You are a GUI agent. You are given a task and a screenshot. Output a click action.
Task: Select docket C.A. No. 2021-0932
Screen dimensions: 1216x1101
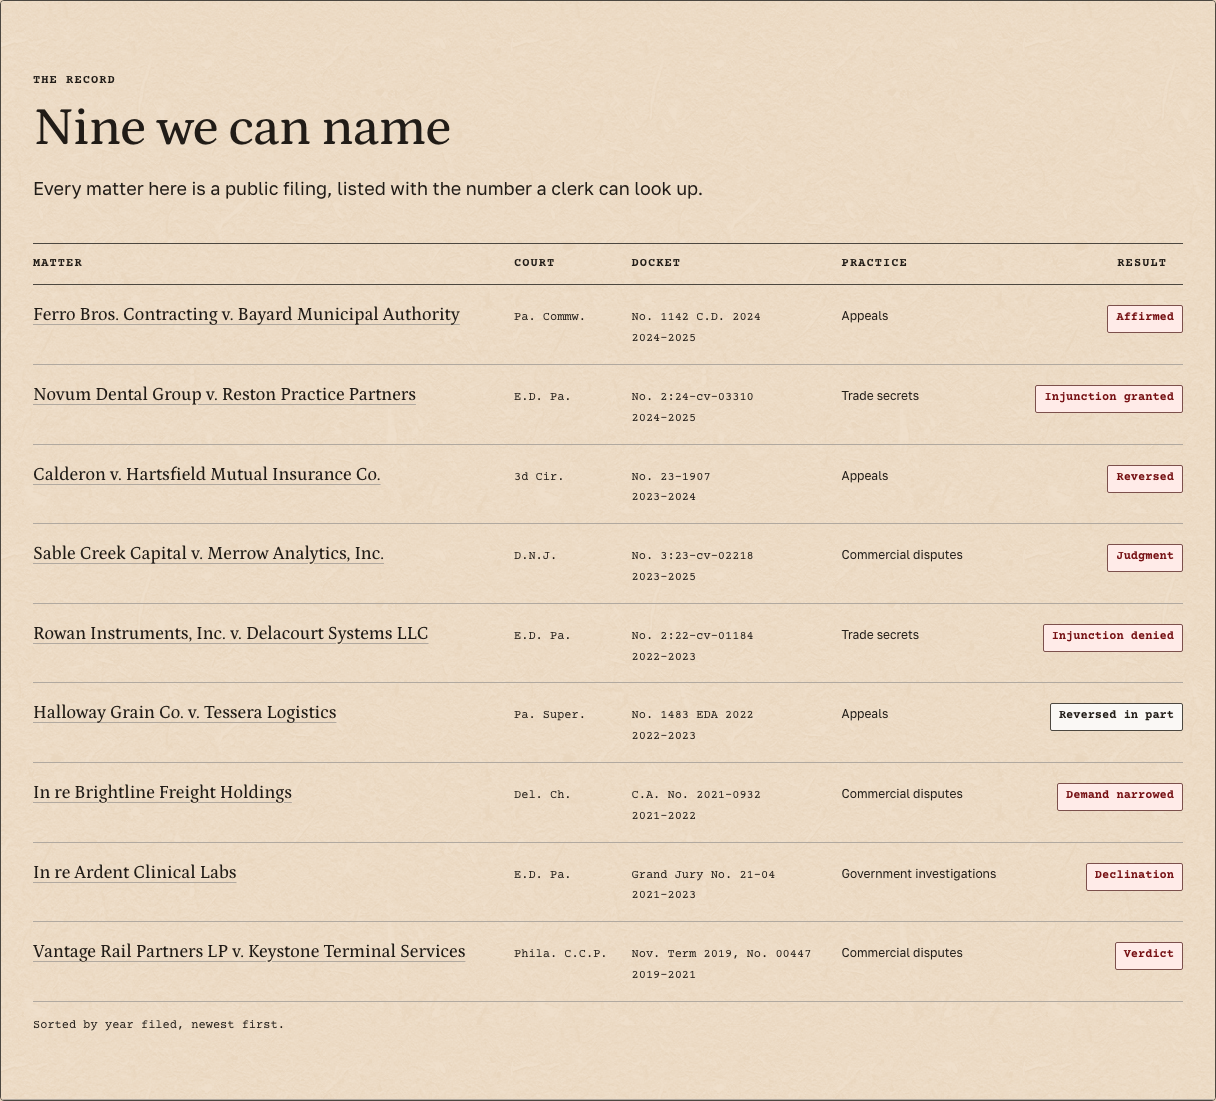(696, 795)
